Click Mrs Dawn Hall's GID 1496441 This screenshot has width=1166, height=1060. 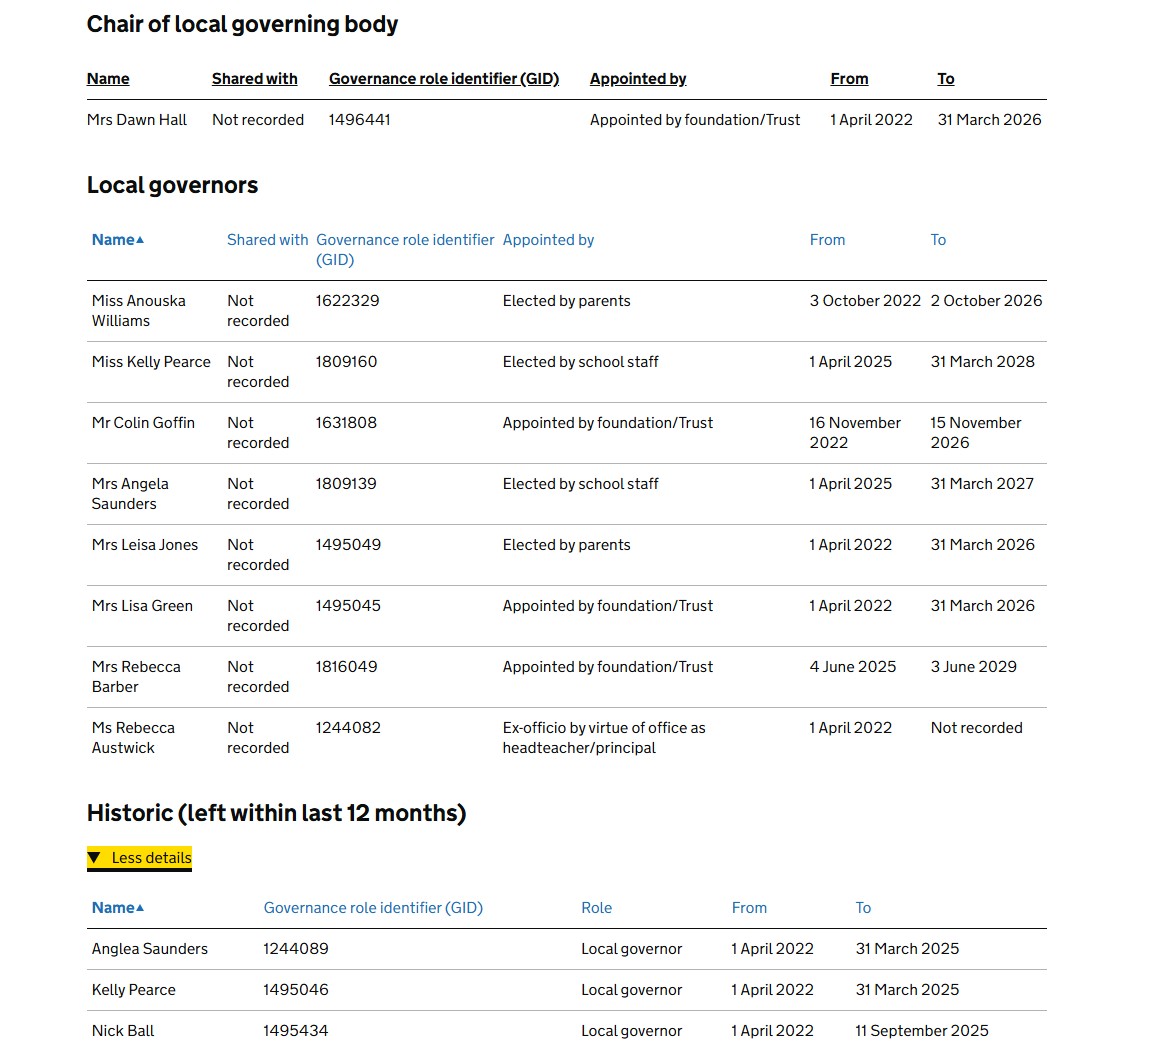pyautogui.click(x=359, y=120)
